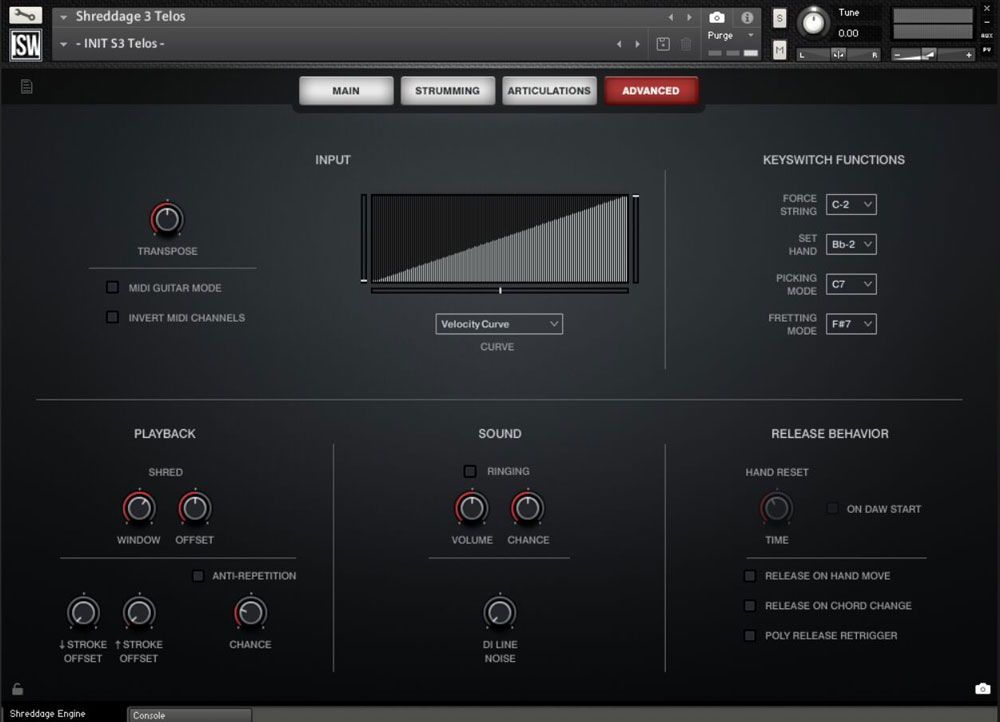
Task: Click the DI Line Noise knob
Action: click(499, 612)
